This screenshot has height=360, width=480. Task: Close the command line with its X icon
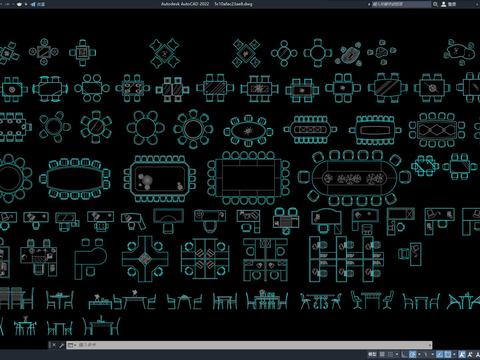pyautogui.click(x=54, y=345)
